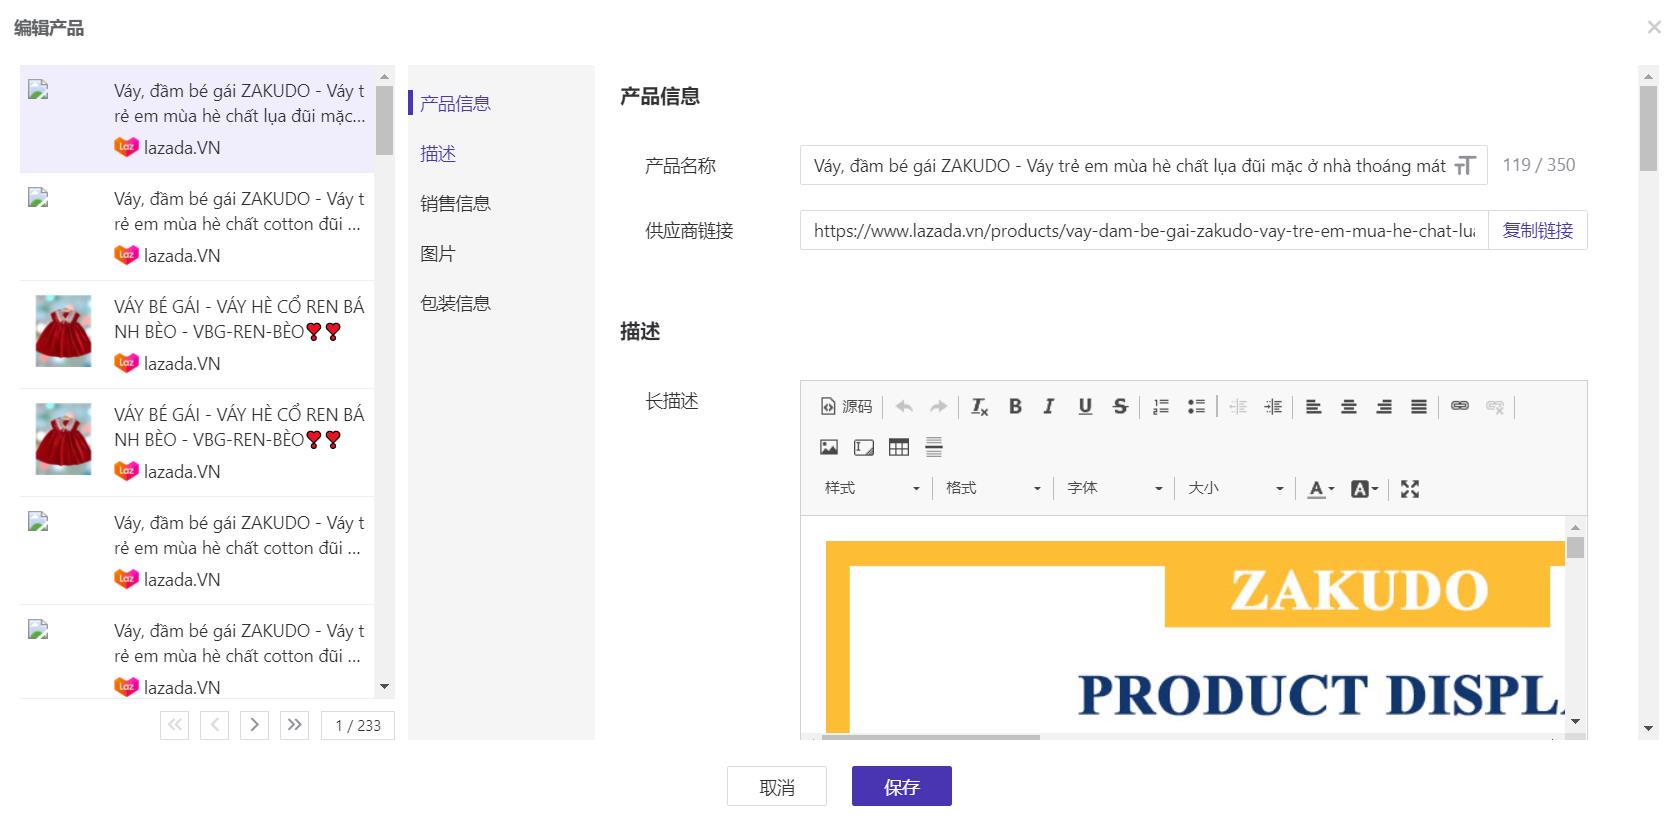Click the 供应商链接 supplier URL field
This screenshot has width=1678, height=830.
(1144, 230)
